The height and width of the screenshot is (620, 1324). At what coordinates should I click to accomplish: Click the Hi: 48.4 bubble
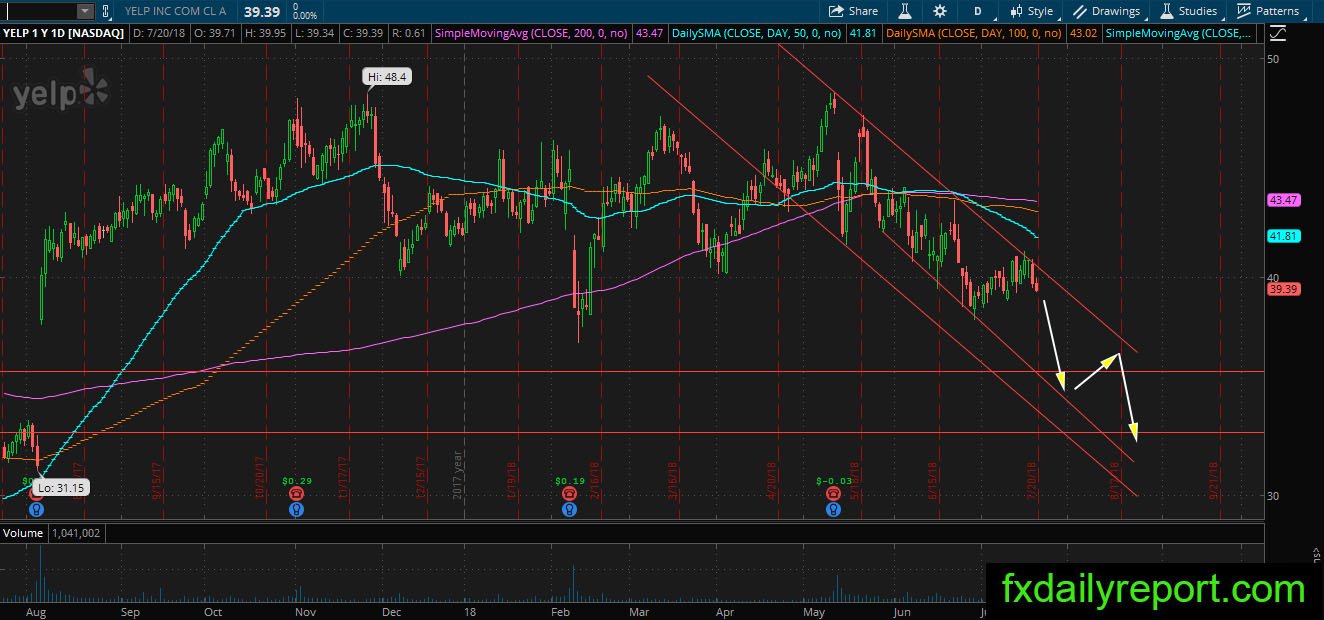(387, 76)
